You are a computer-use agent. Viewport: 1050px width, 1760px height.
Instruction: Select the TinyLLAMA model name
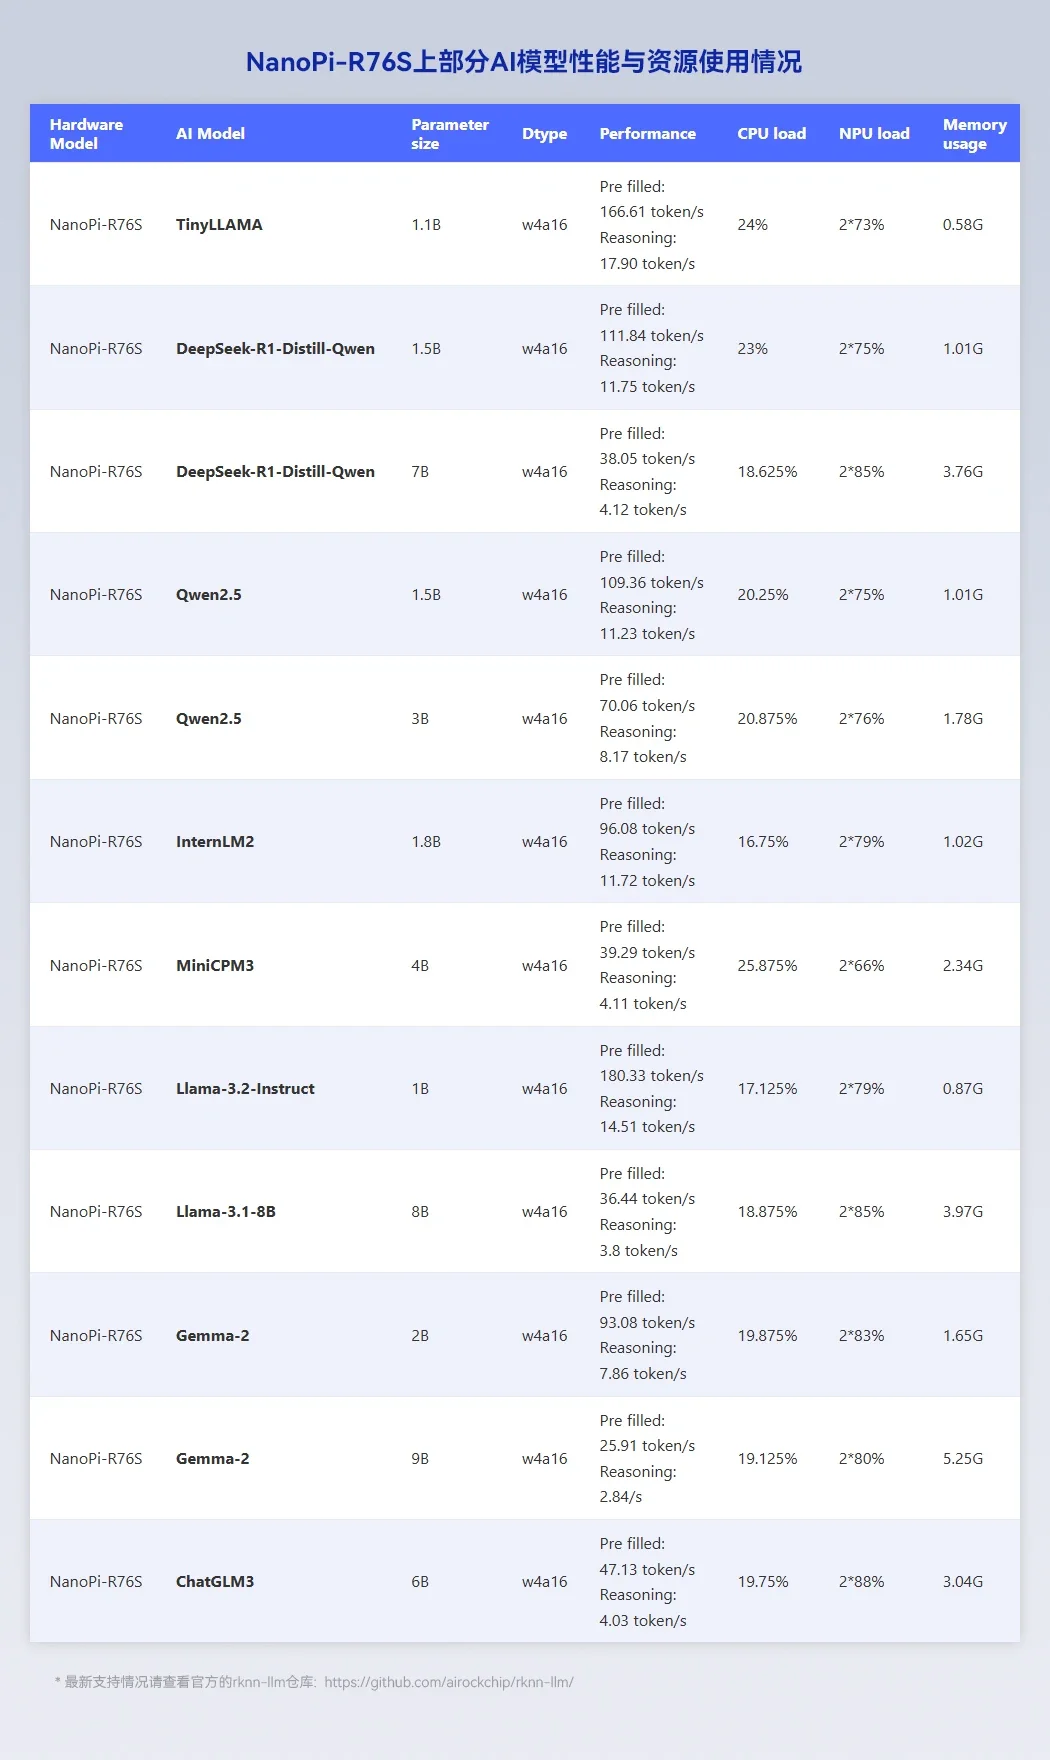click(x=219, y=225)
